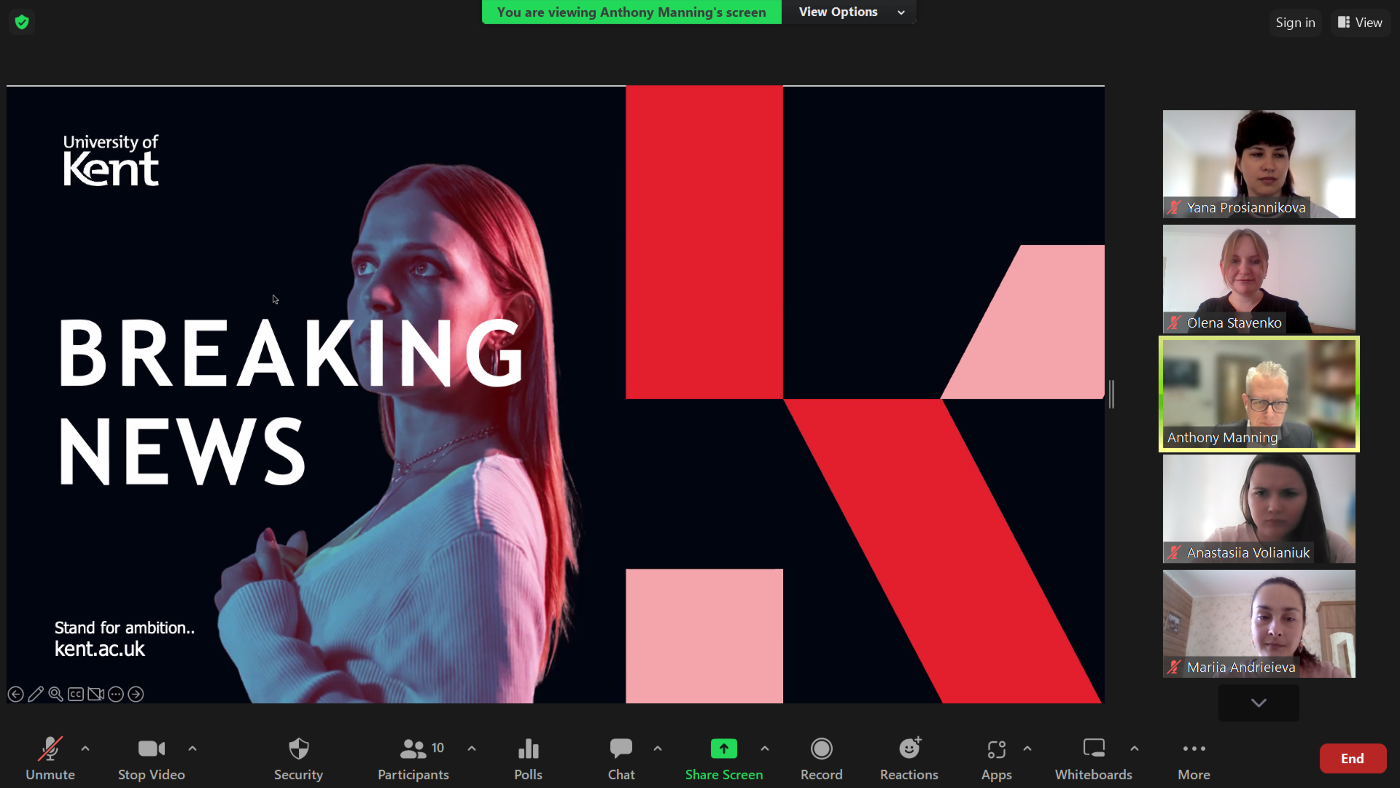
Task: Grab the divider handle beside shared screen
Action: [x=1111, y=394]
